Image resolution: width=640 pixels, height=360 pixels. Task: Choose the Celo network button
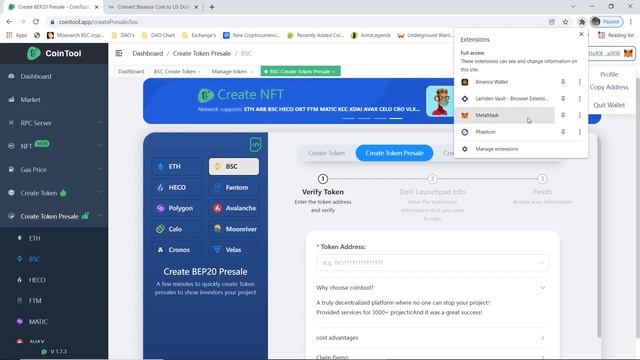(177, 229)
